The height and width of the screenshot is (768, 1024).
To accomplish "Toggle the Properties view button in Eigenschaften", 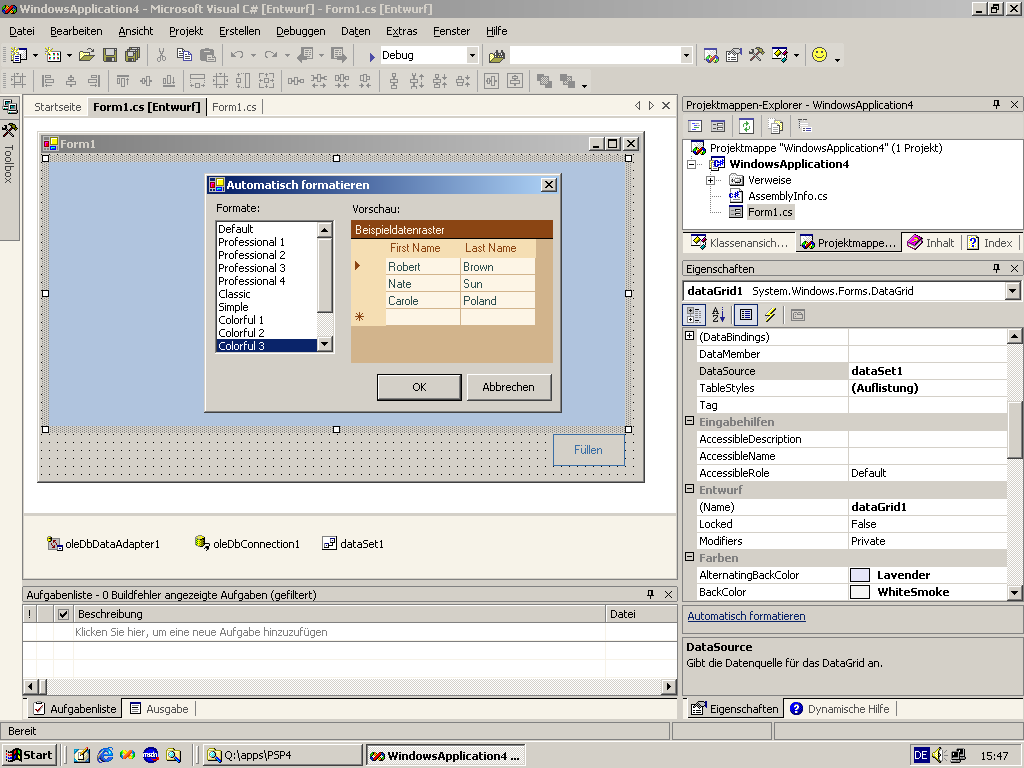I will tap(746, 315).
